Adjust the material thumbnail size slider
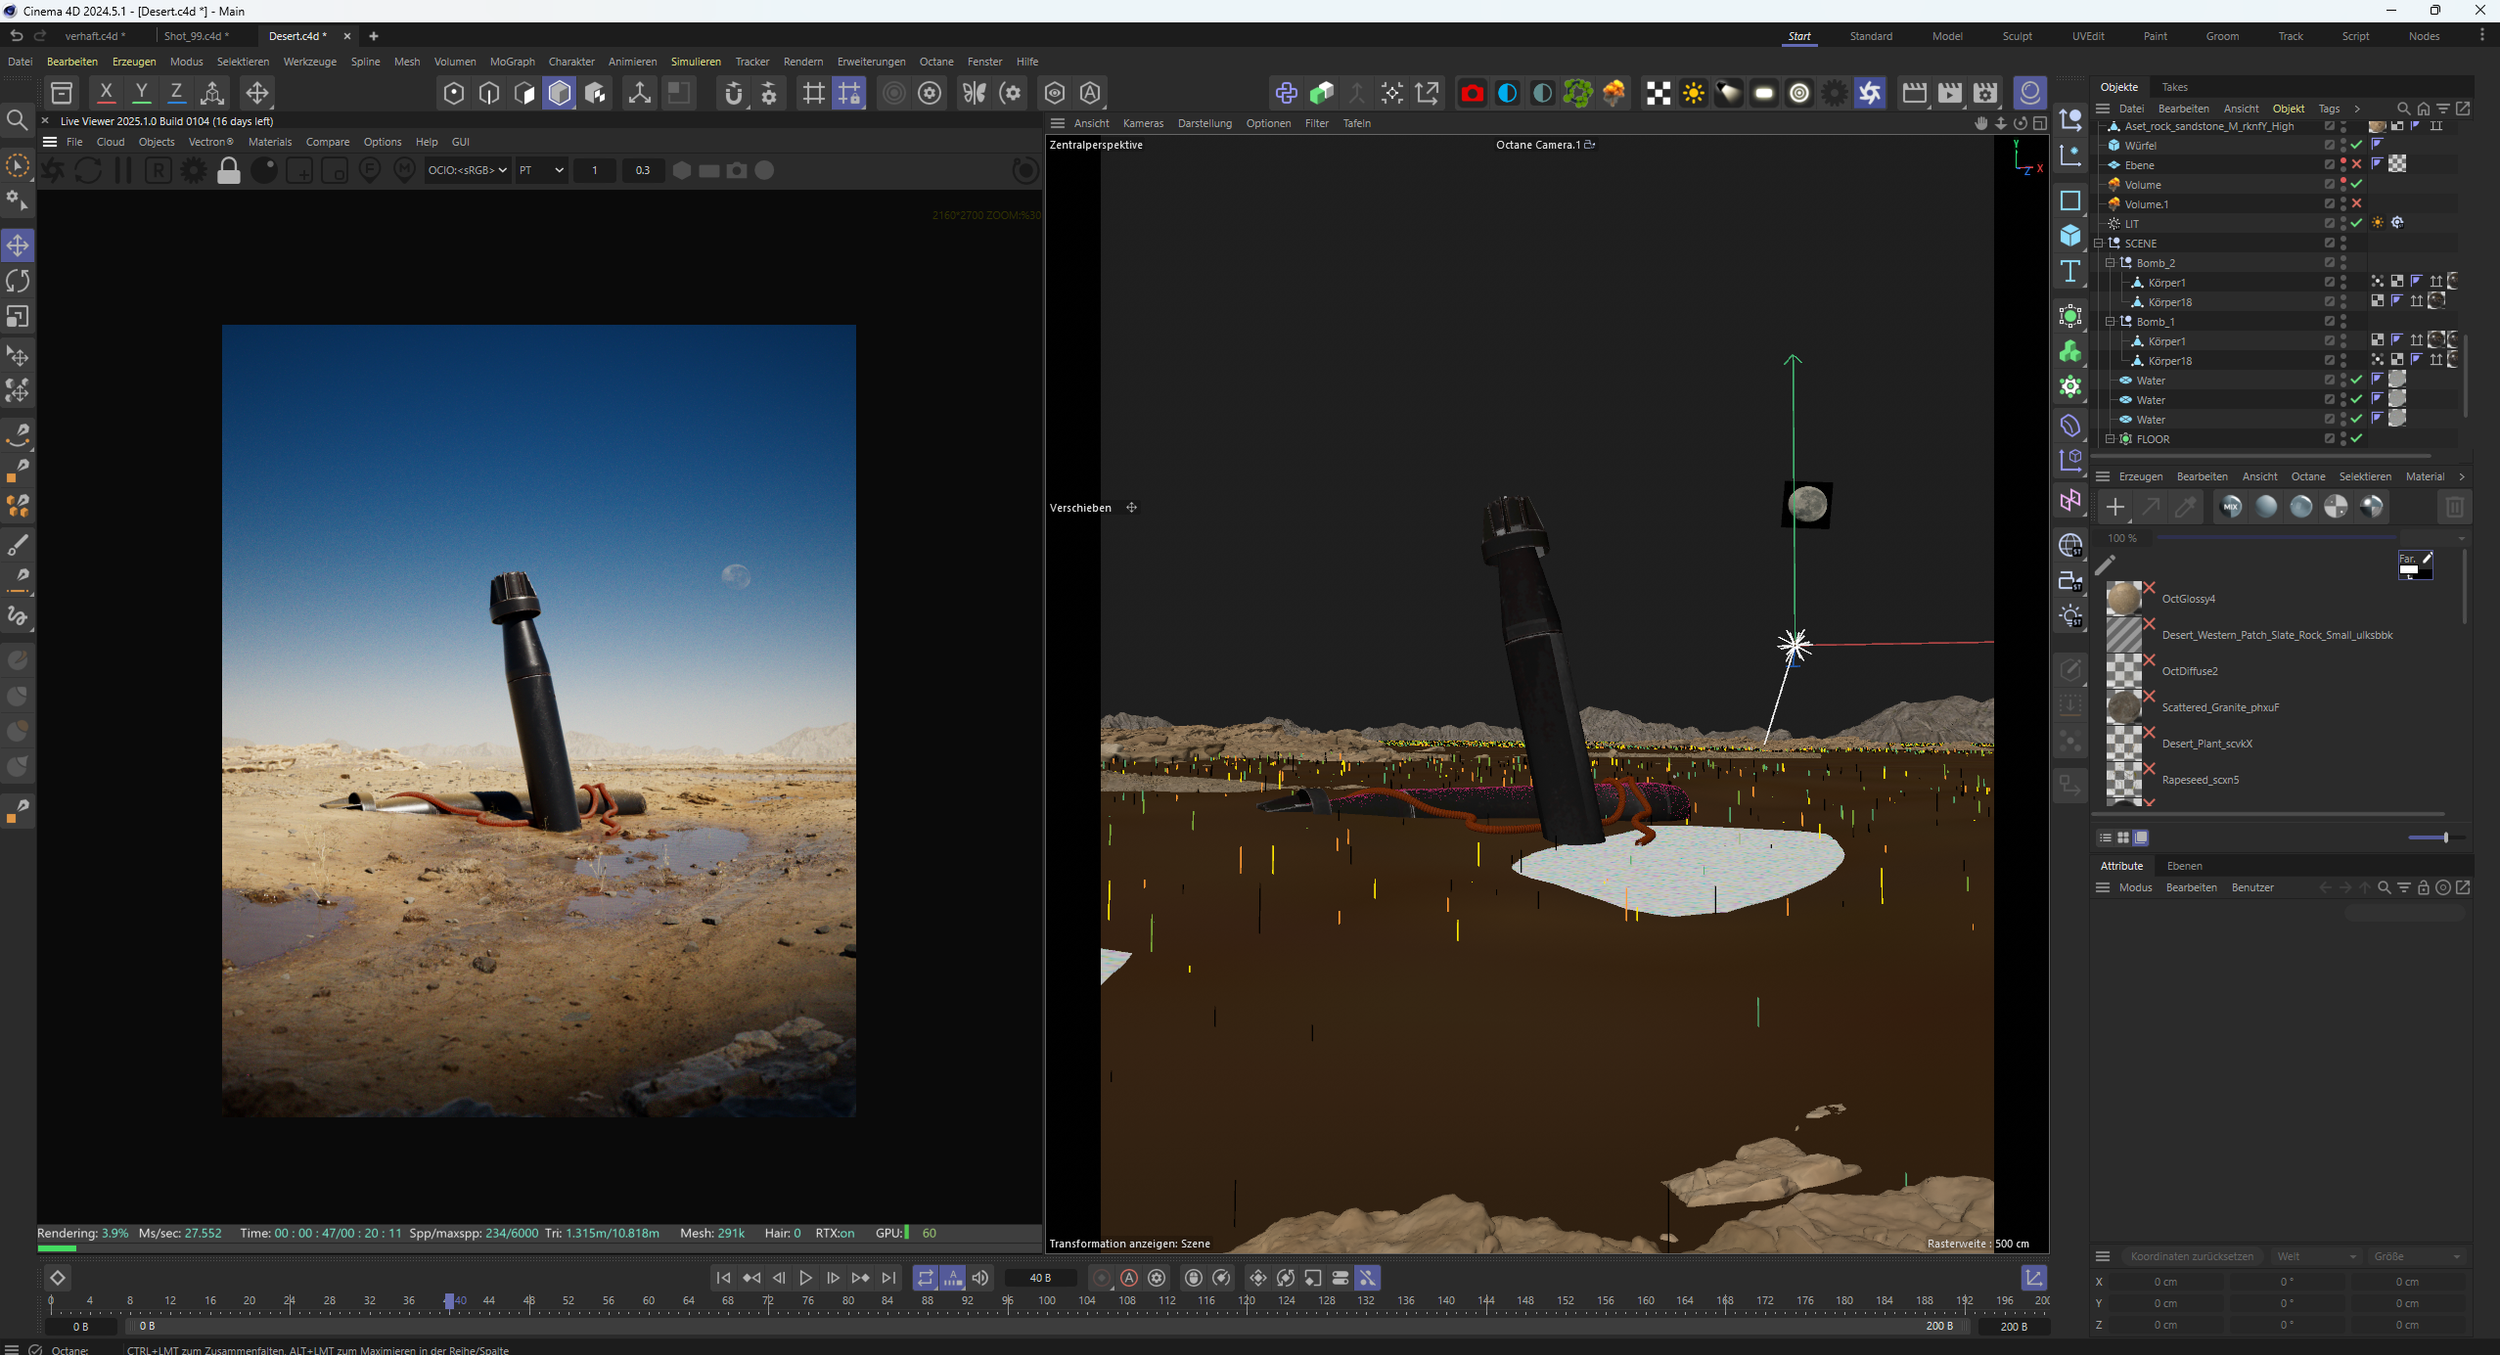 click(x=2444, y=838)
